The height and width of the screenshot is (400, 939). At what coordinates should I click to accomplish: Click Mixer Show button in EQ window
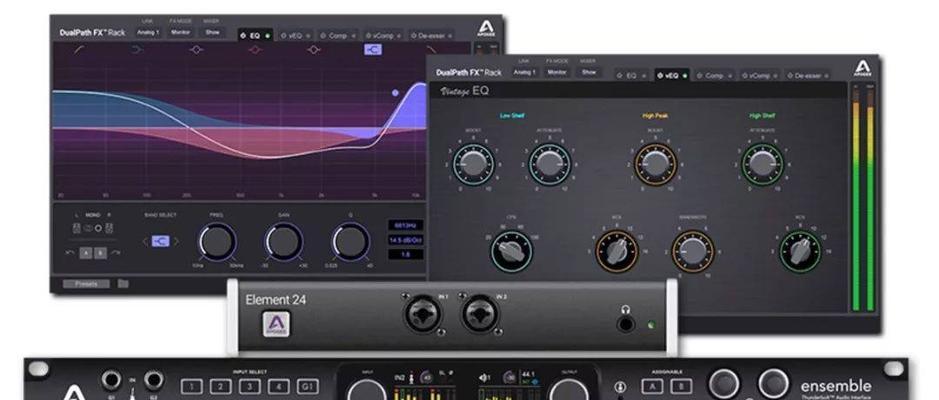click(213, 32)
